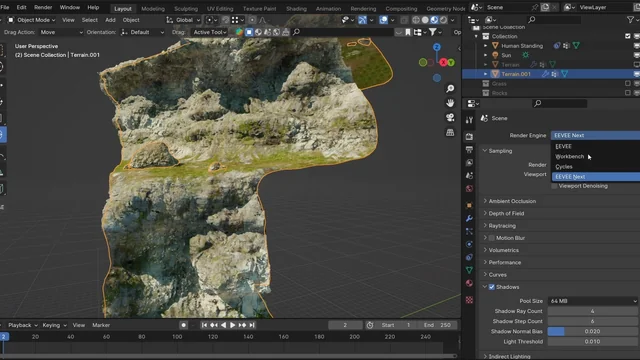This screenshot has height=360, width=640.
Task: Switch to the Shading workspace tab
Action: click(x=296, y=9)
